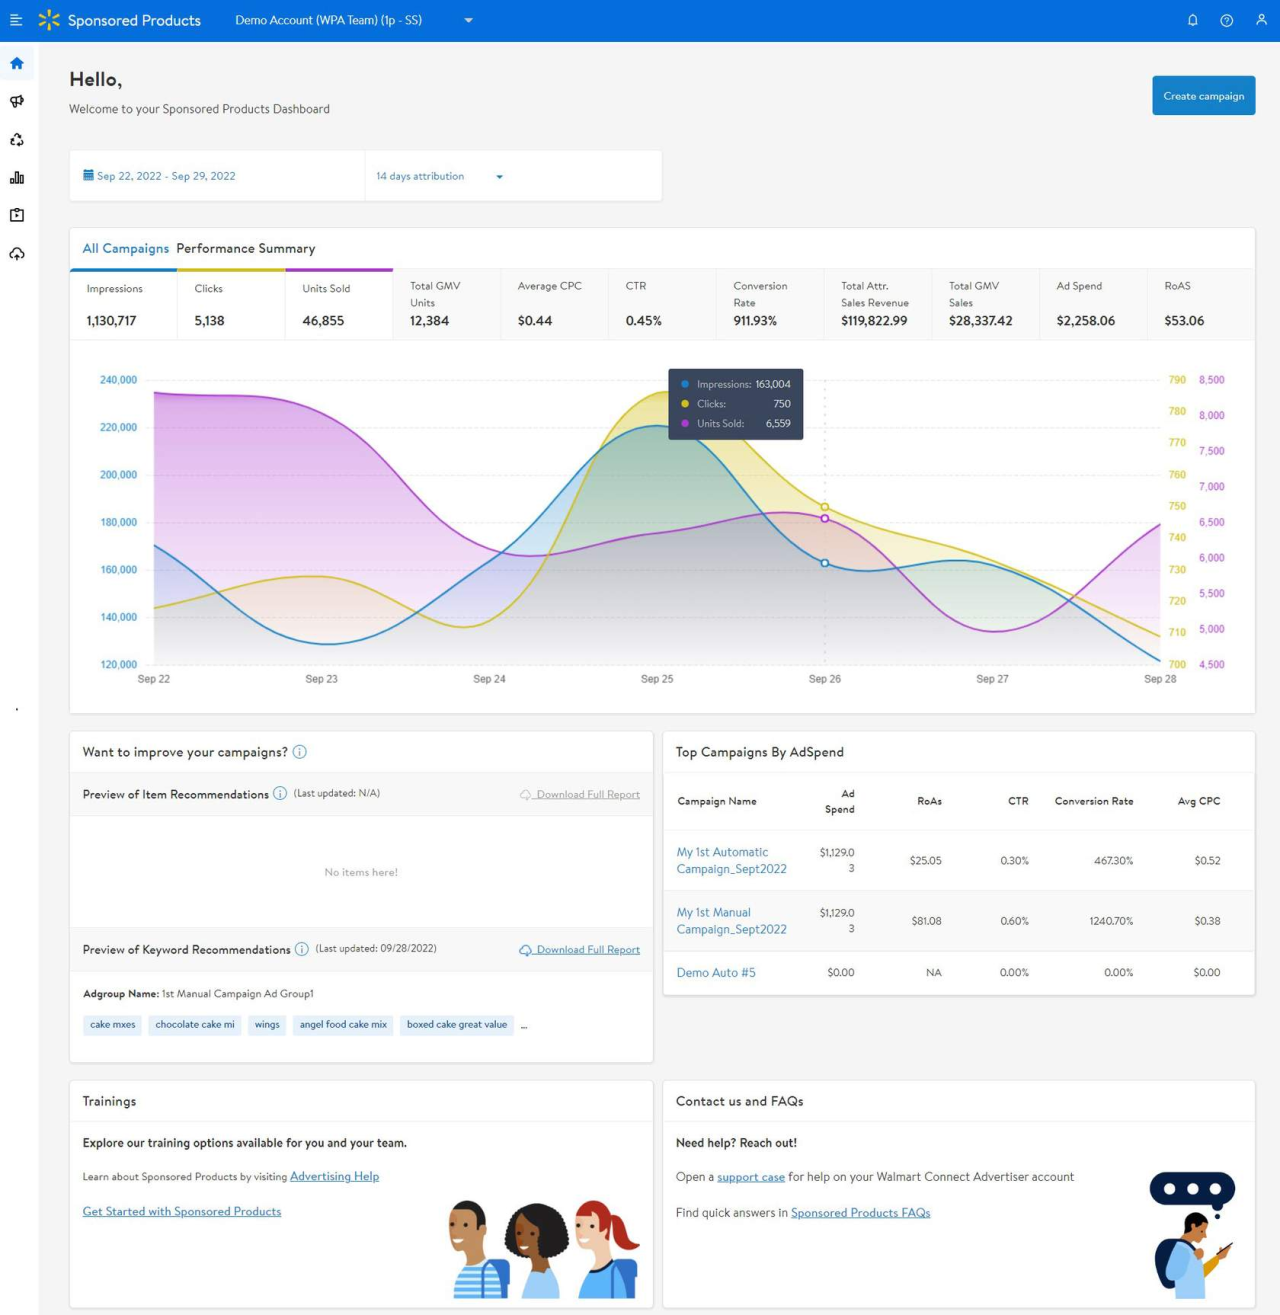The width and height of the screenshot is (1280, 1315).
Task: Open the help question mark icon
Action: coord(1226,20)
